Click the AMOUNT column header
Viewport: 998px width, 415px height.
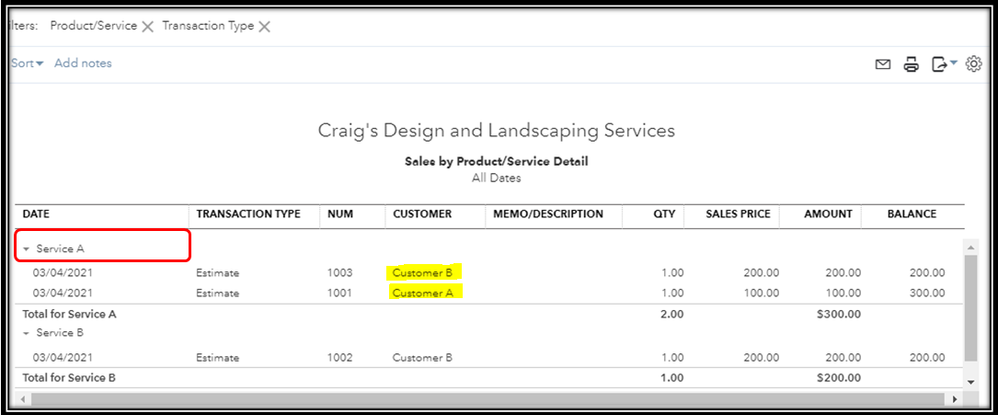click(x=829, y=215)
